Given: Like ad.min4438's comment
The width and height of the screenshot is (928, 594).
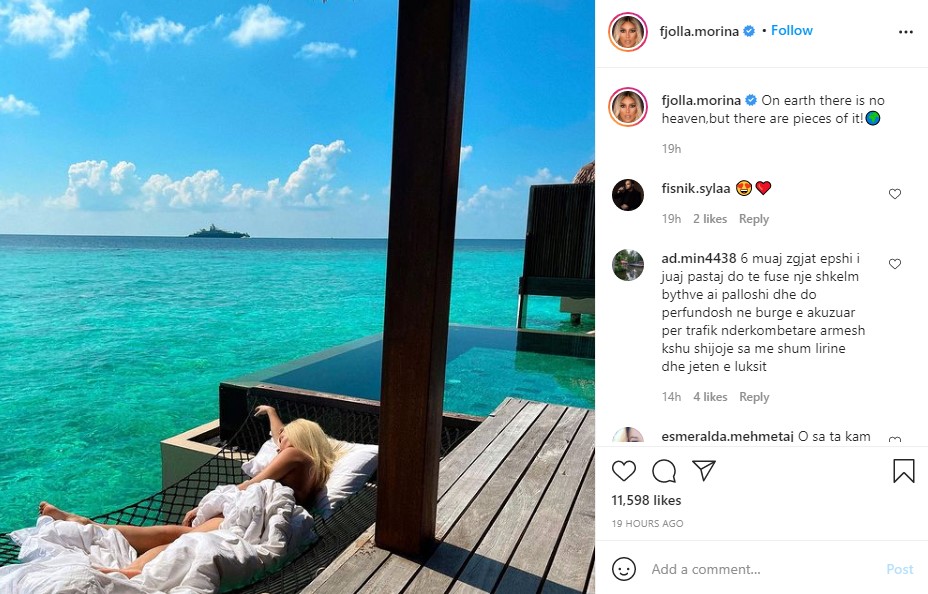Looking at the screenshot, I should click(x=895, y=264).
